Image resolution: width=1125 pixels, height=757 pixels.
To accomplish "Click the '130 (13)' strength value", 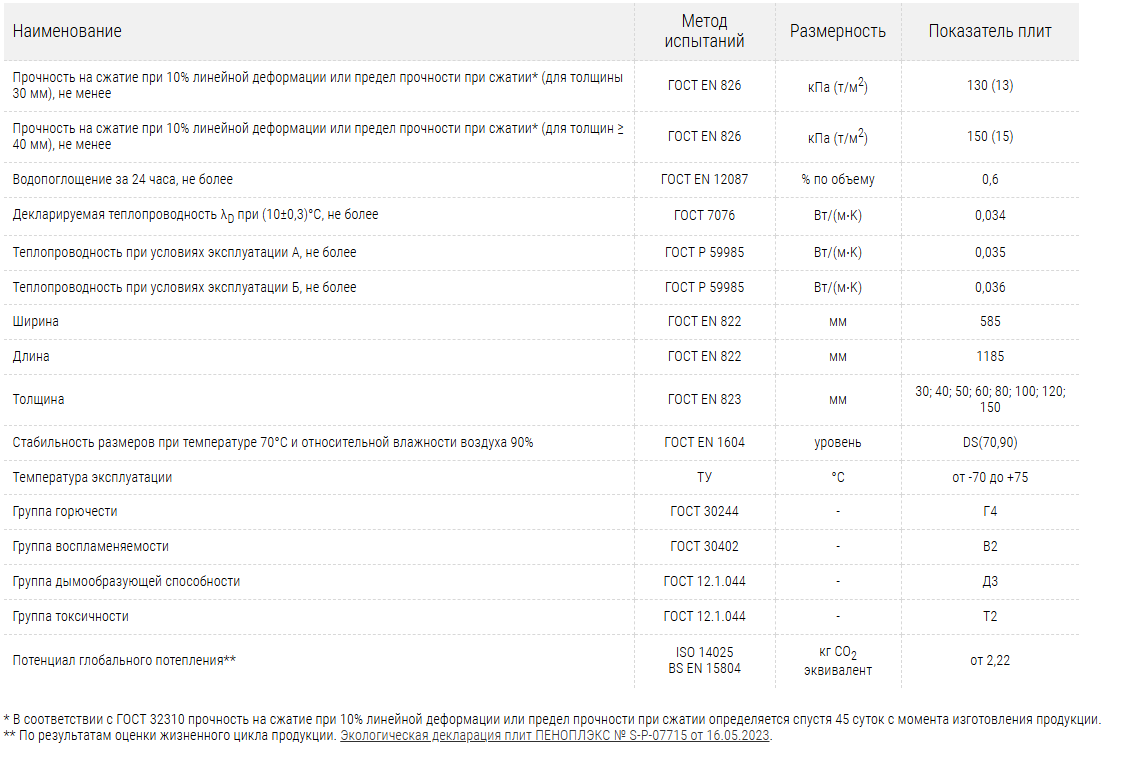I will pyautogui.click(x=989, y=86).
